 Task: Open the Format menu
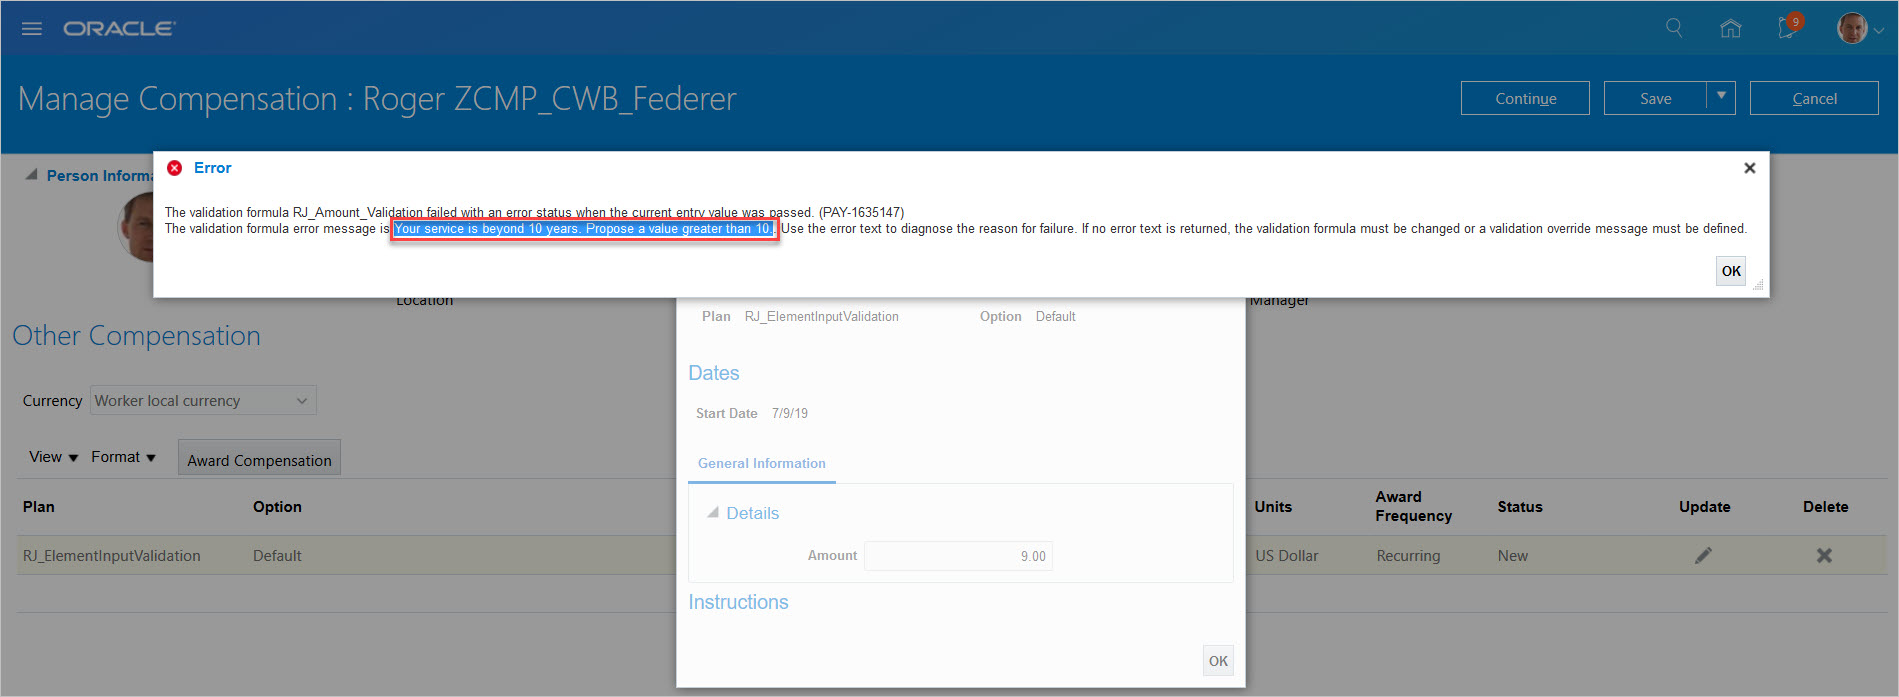tap(123, 457)
